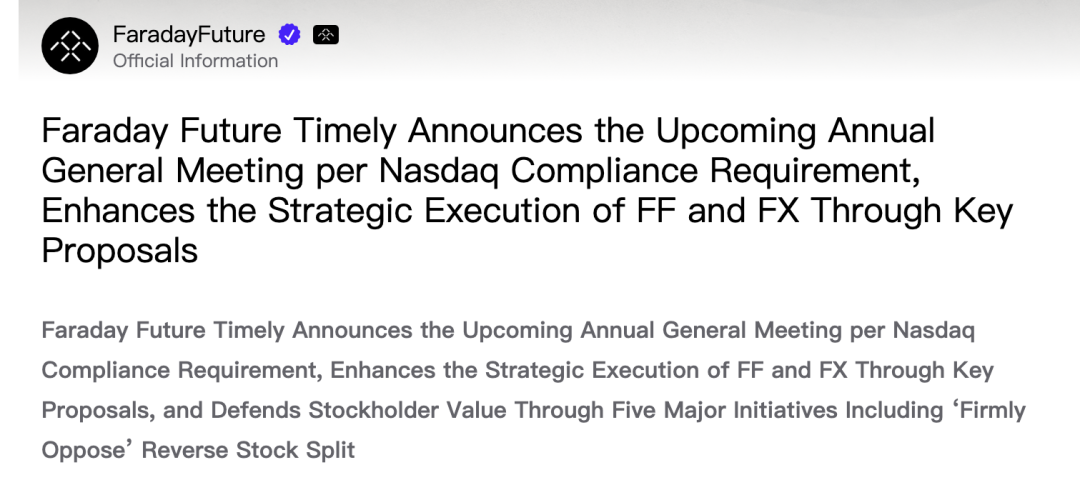Click gray summary's first line starting Faraday Future
The width and height of the screenshot is (1080, 490).
point(507,330)
